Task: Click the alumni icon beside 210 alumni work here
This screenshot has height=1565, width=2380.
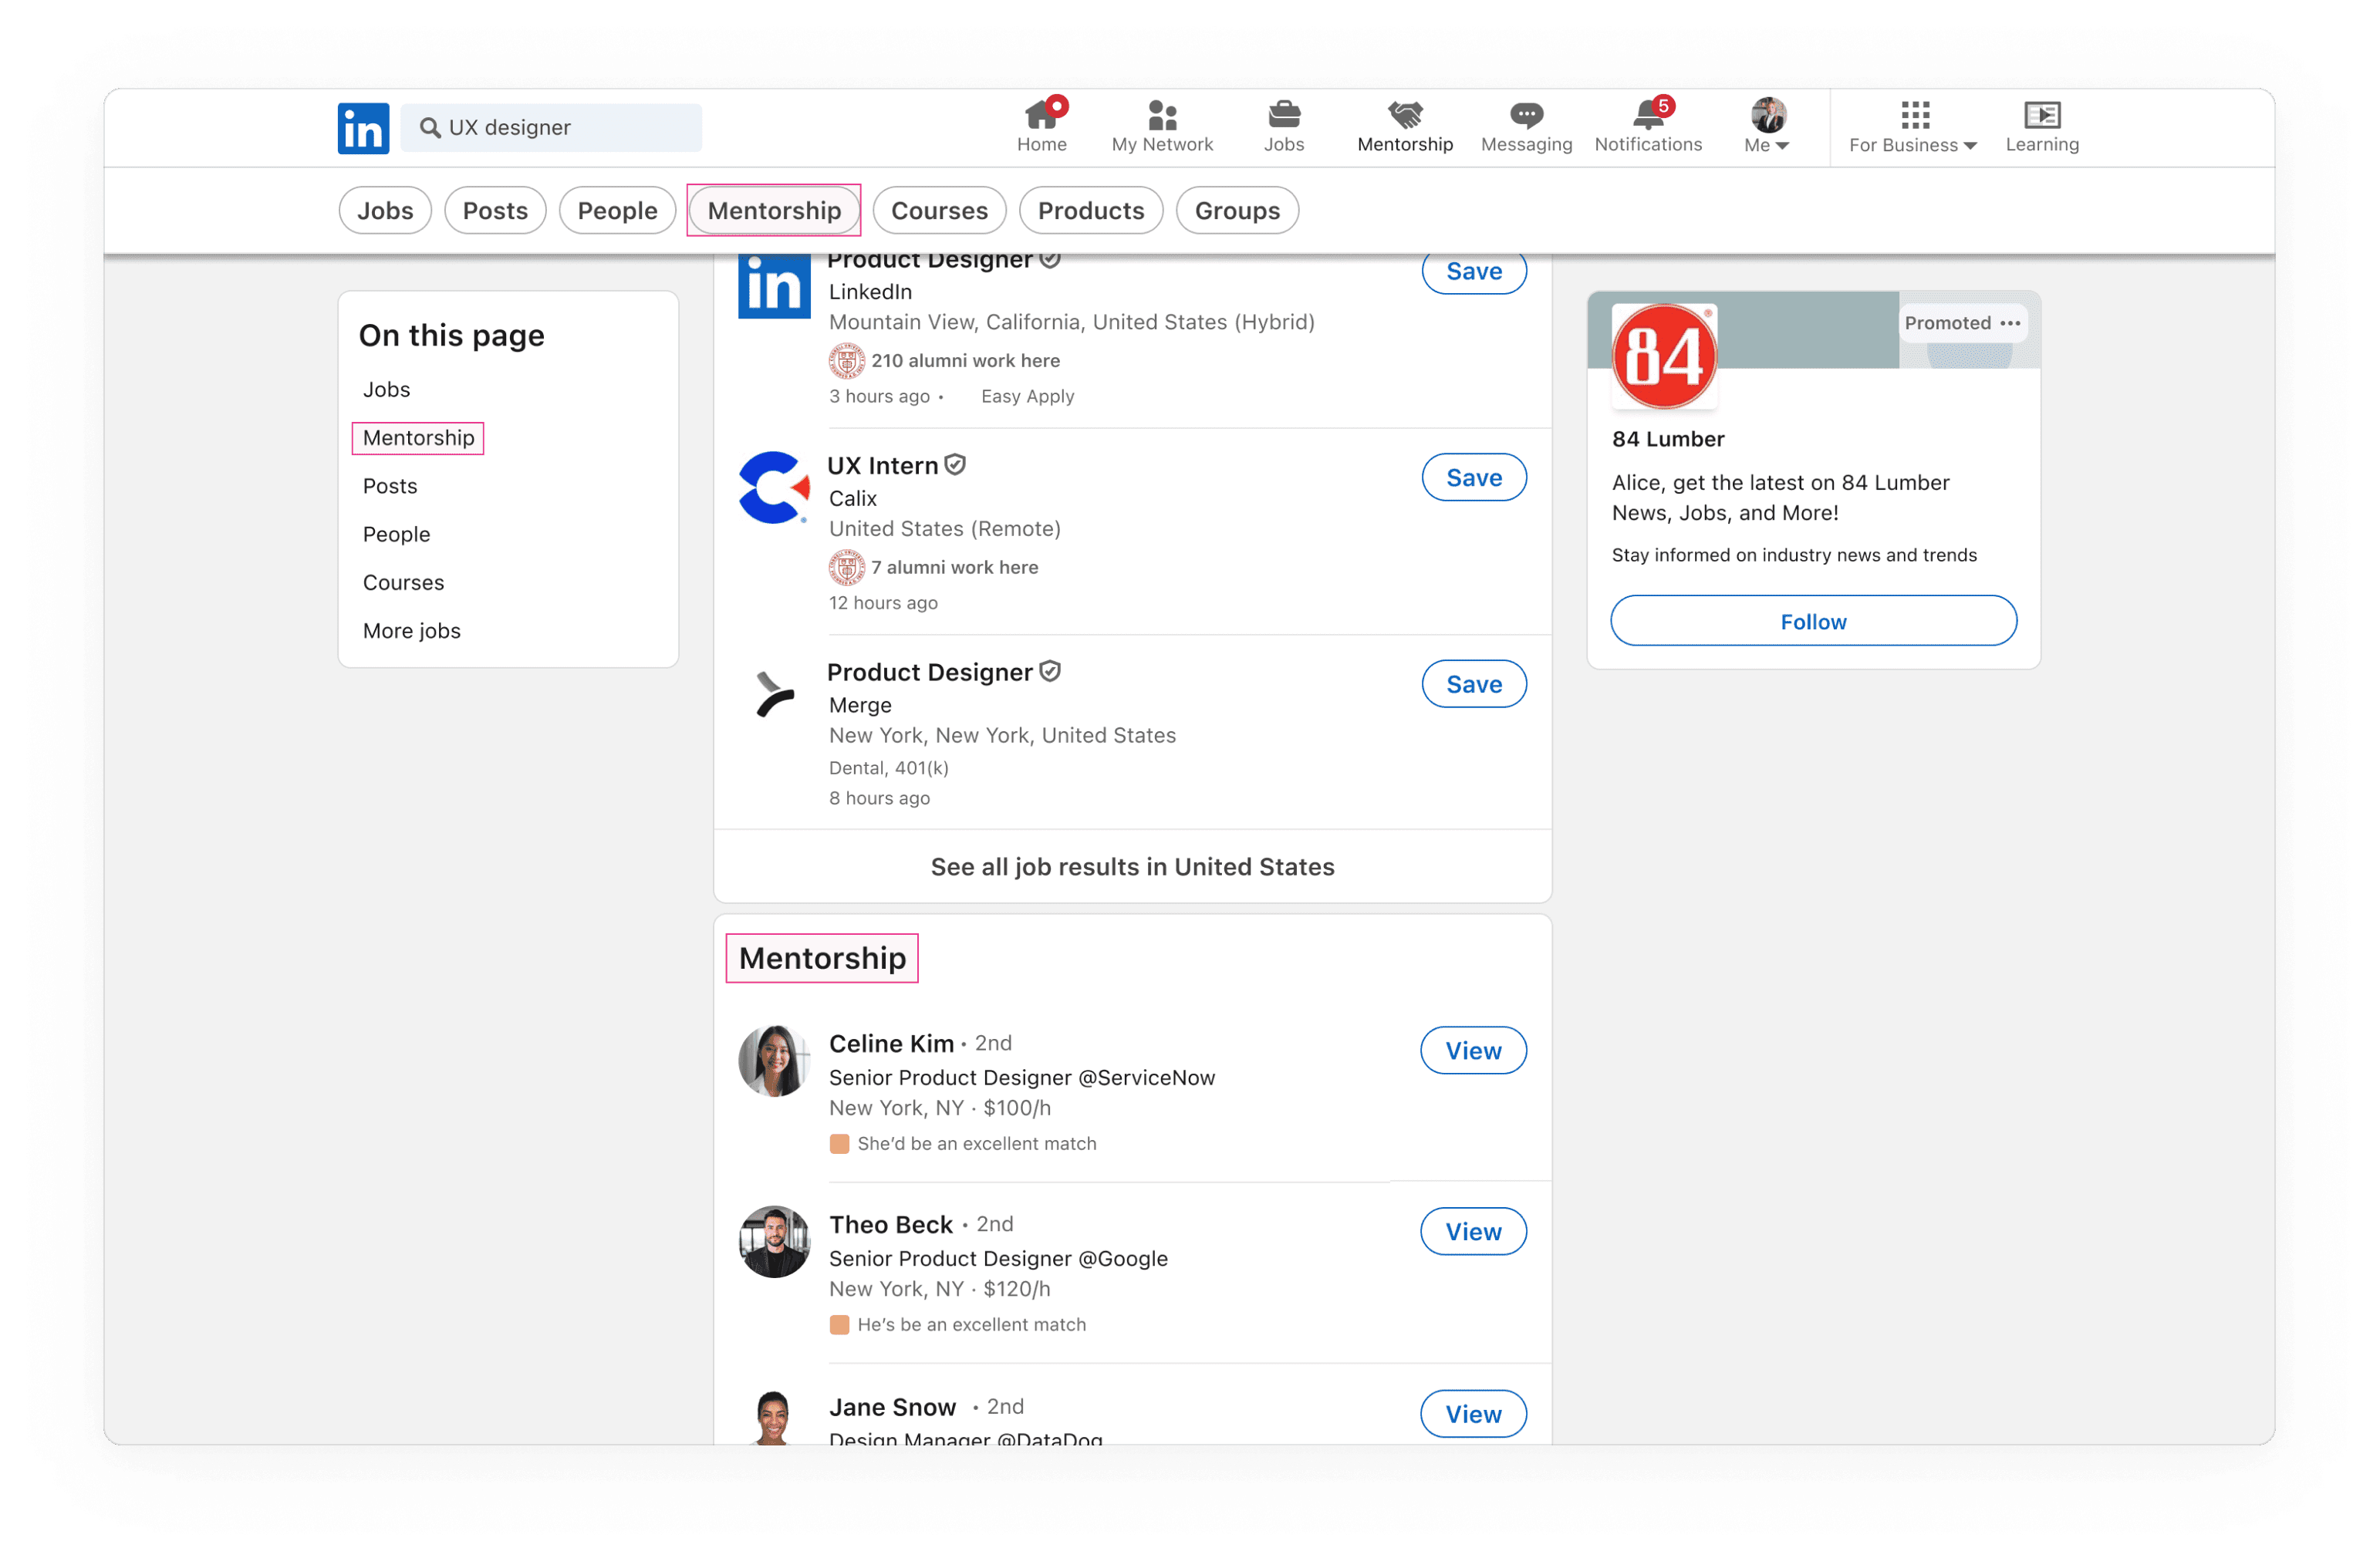Action: (x=847, y=361)
